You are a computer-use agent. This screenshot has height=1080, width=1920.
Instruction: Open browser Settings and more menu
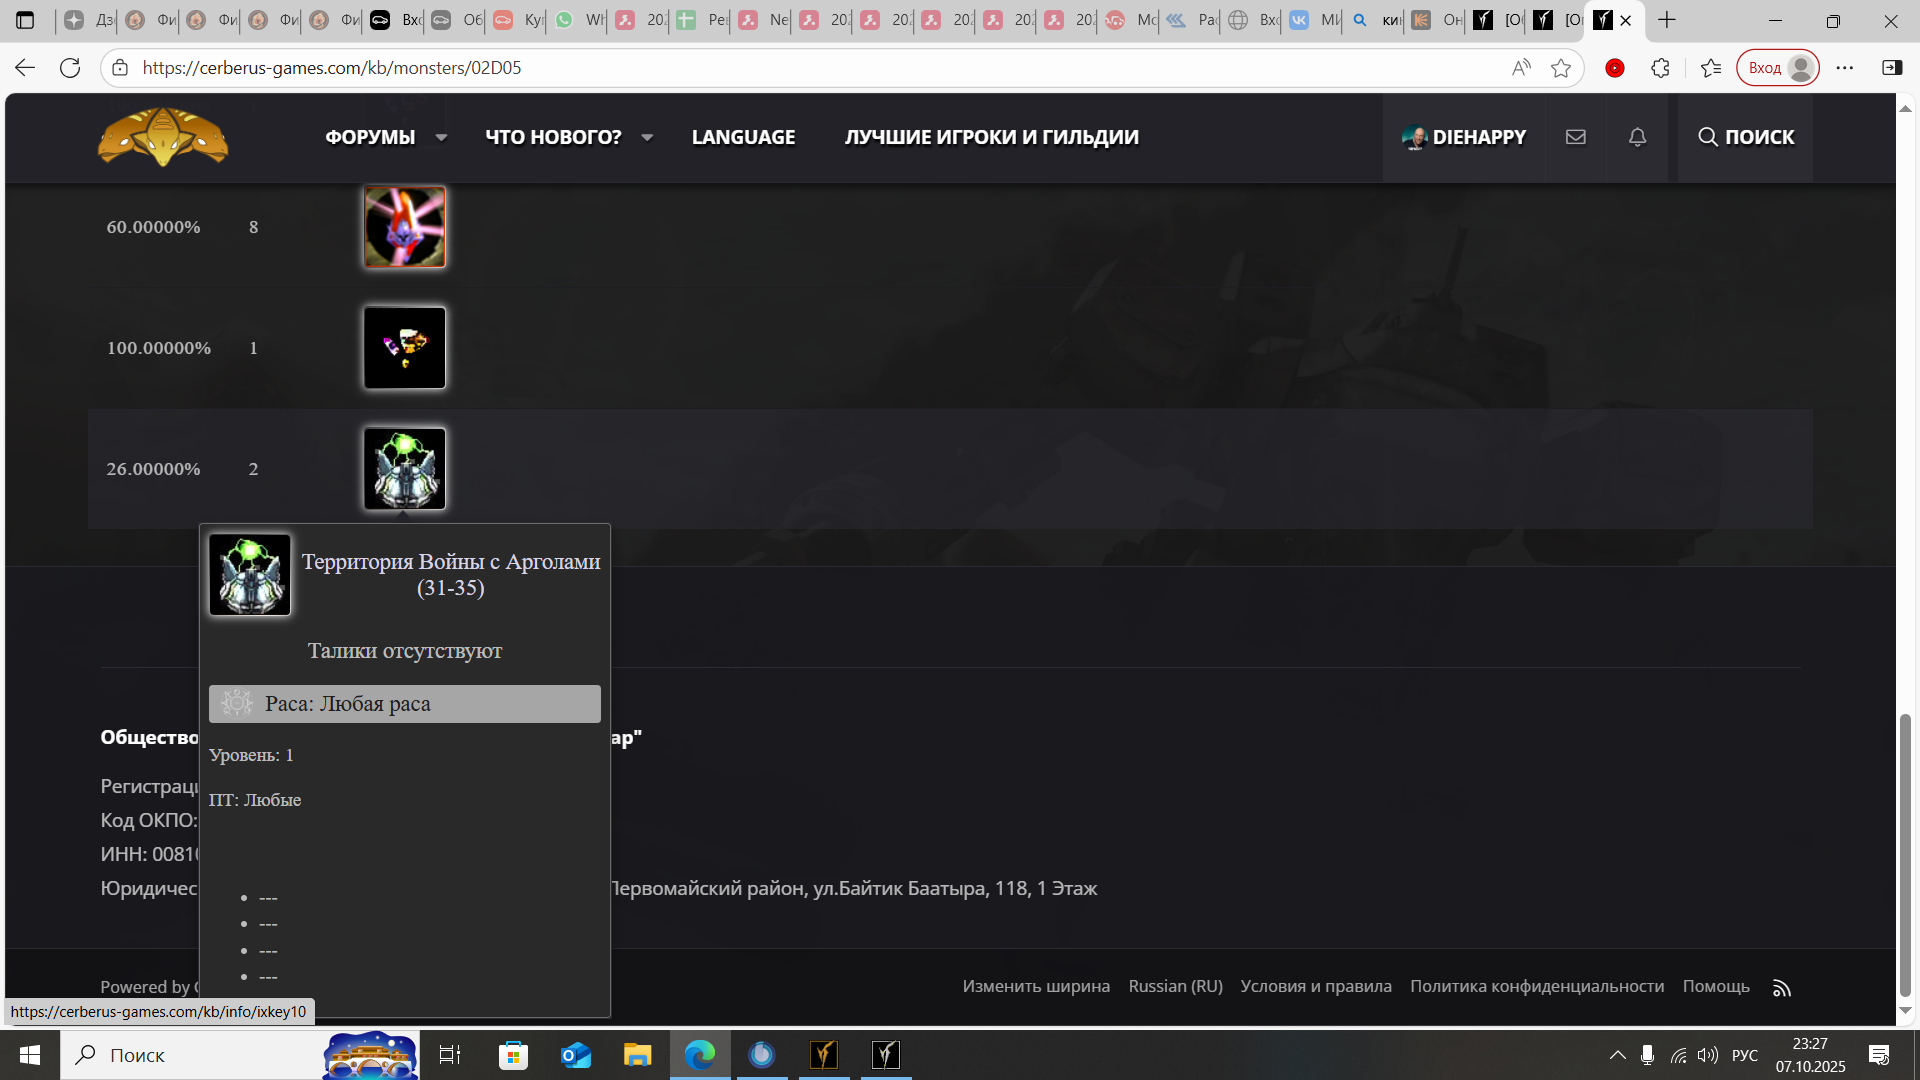tap(1844, 68)
